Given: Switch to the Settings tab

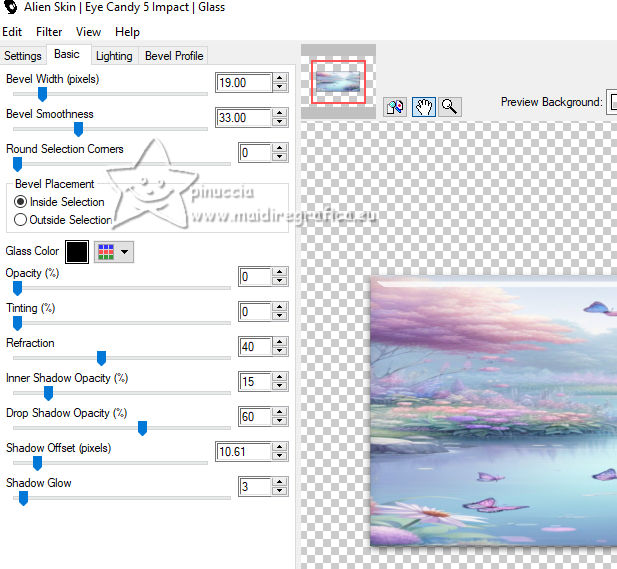Looking at the screenshot, I should (x=22, y=56).
